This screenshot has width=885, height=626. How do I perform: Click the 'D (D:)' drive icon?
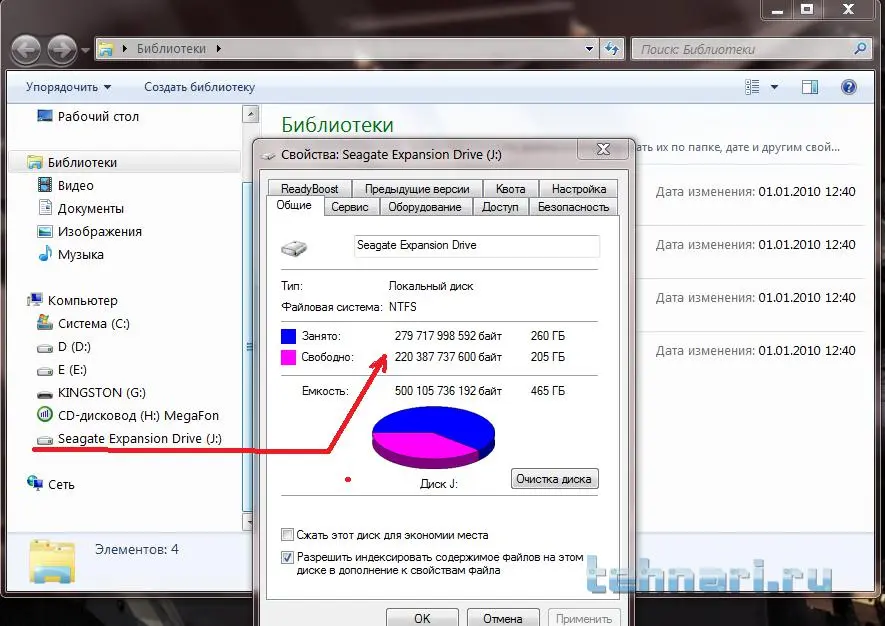[45, 348]
